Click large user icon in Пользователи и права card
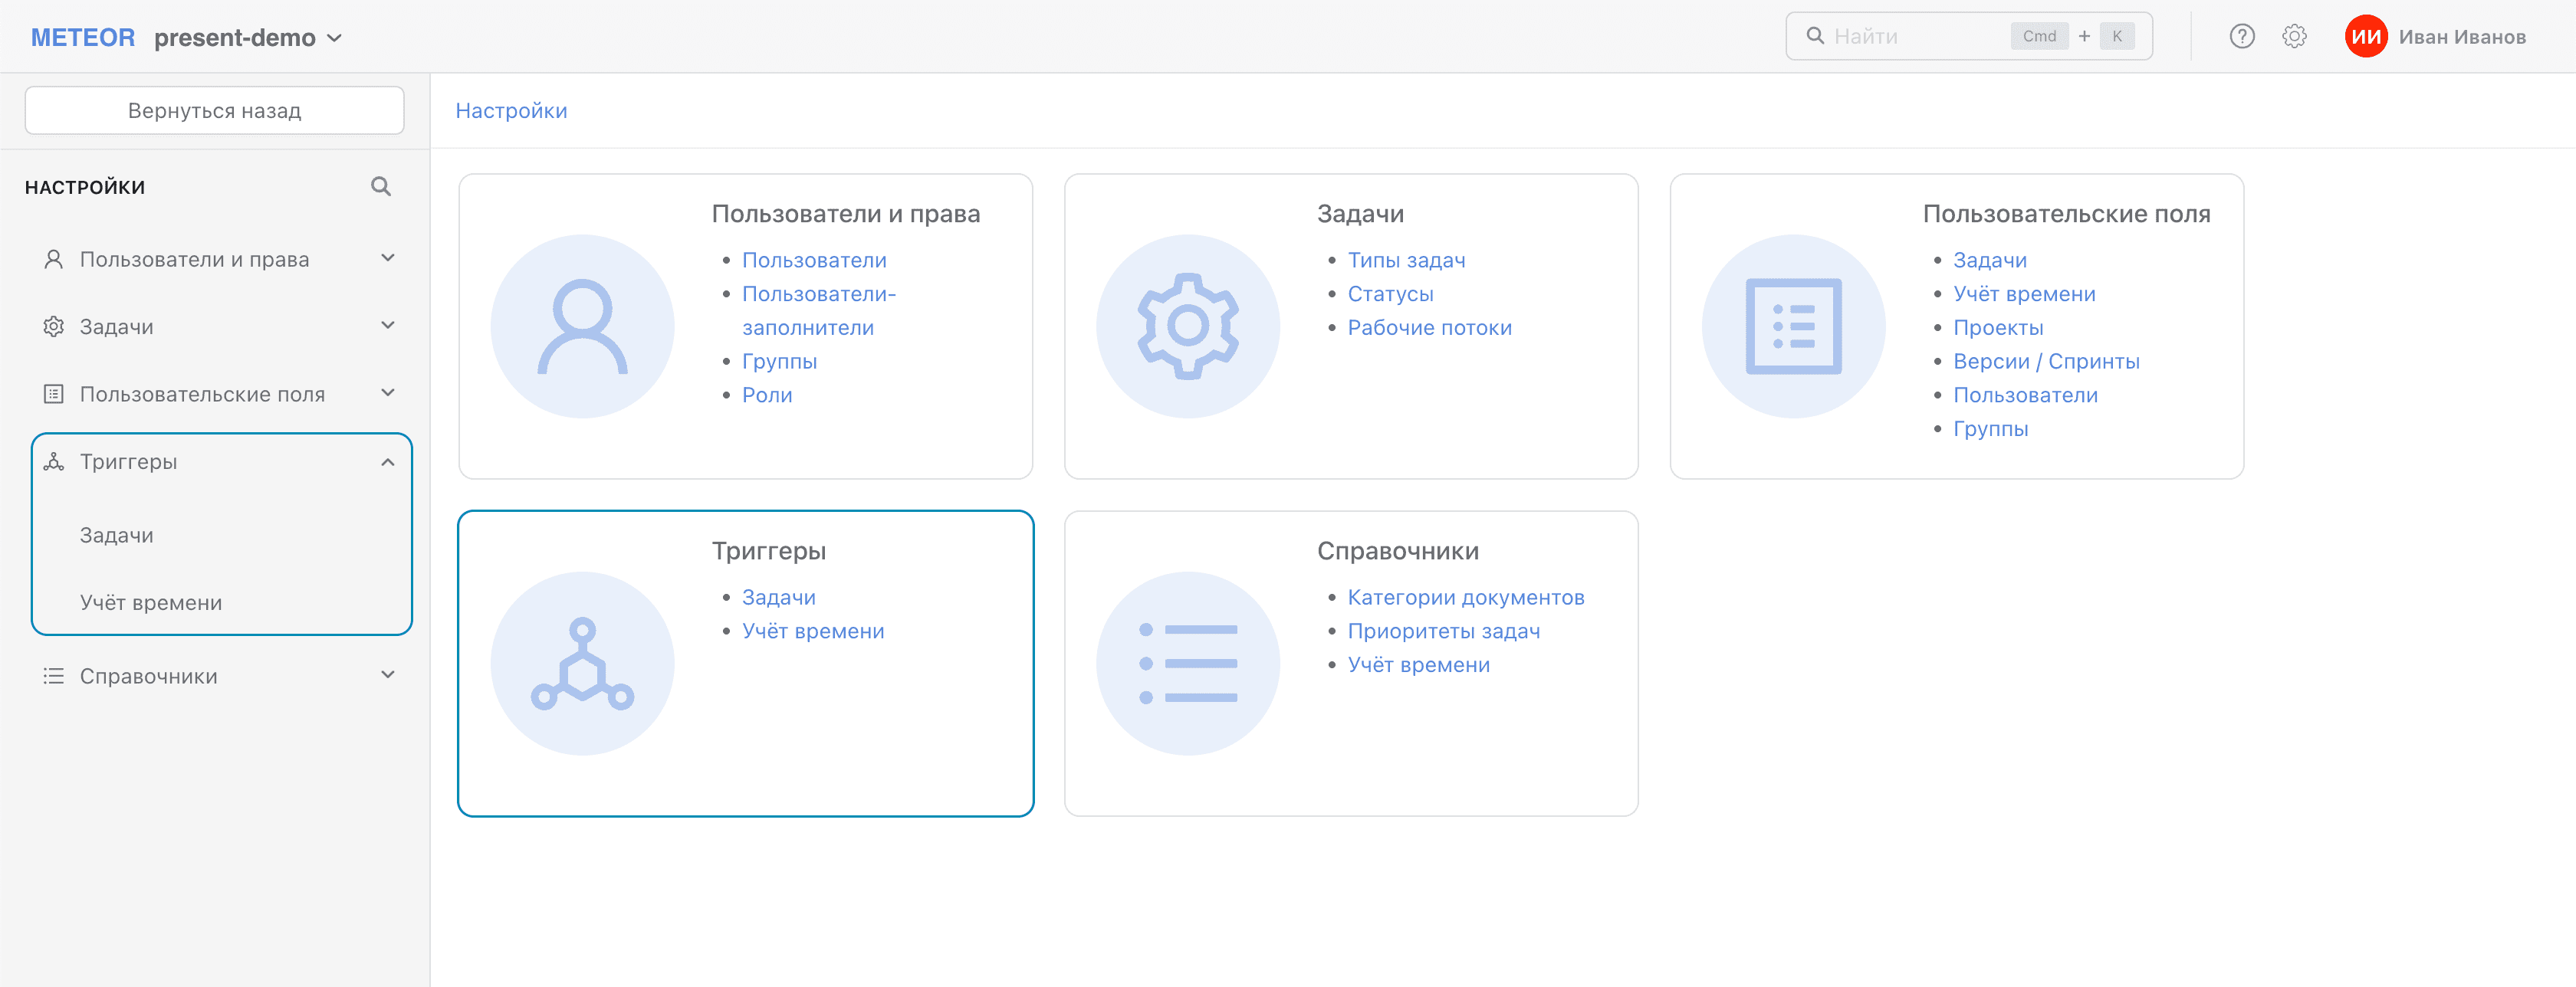 tap(582, 327)
